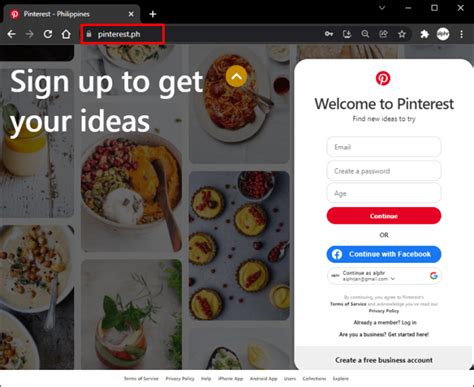Close the Pinterest - Philippines tab
Screen dimensions: 474x387
point(131,14)
